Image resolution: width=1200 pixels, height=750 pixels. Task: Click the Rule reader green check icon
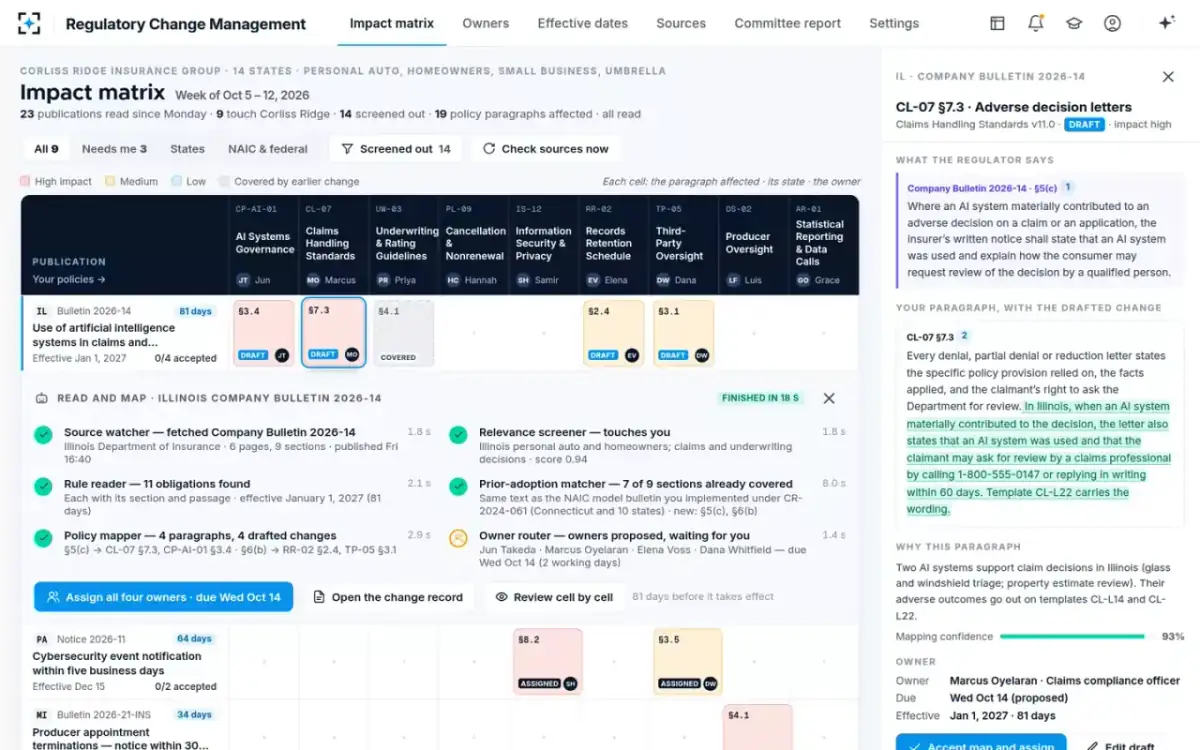click(43, 486)
